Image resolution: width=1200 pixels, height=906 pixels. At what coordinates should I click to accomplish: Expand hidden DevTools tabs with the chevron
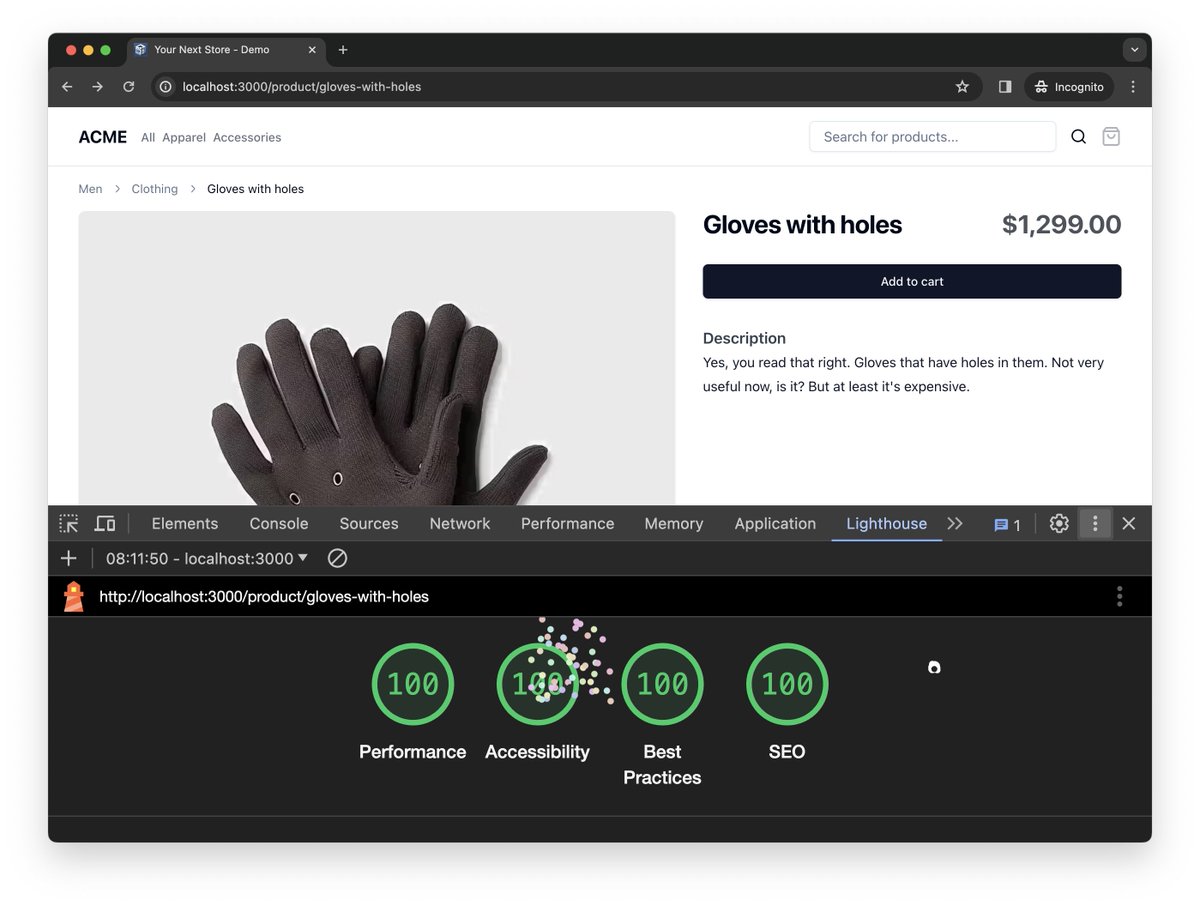[x=955, y=523]
